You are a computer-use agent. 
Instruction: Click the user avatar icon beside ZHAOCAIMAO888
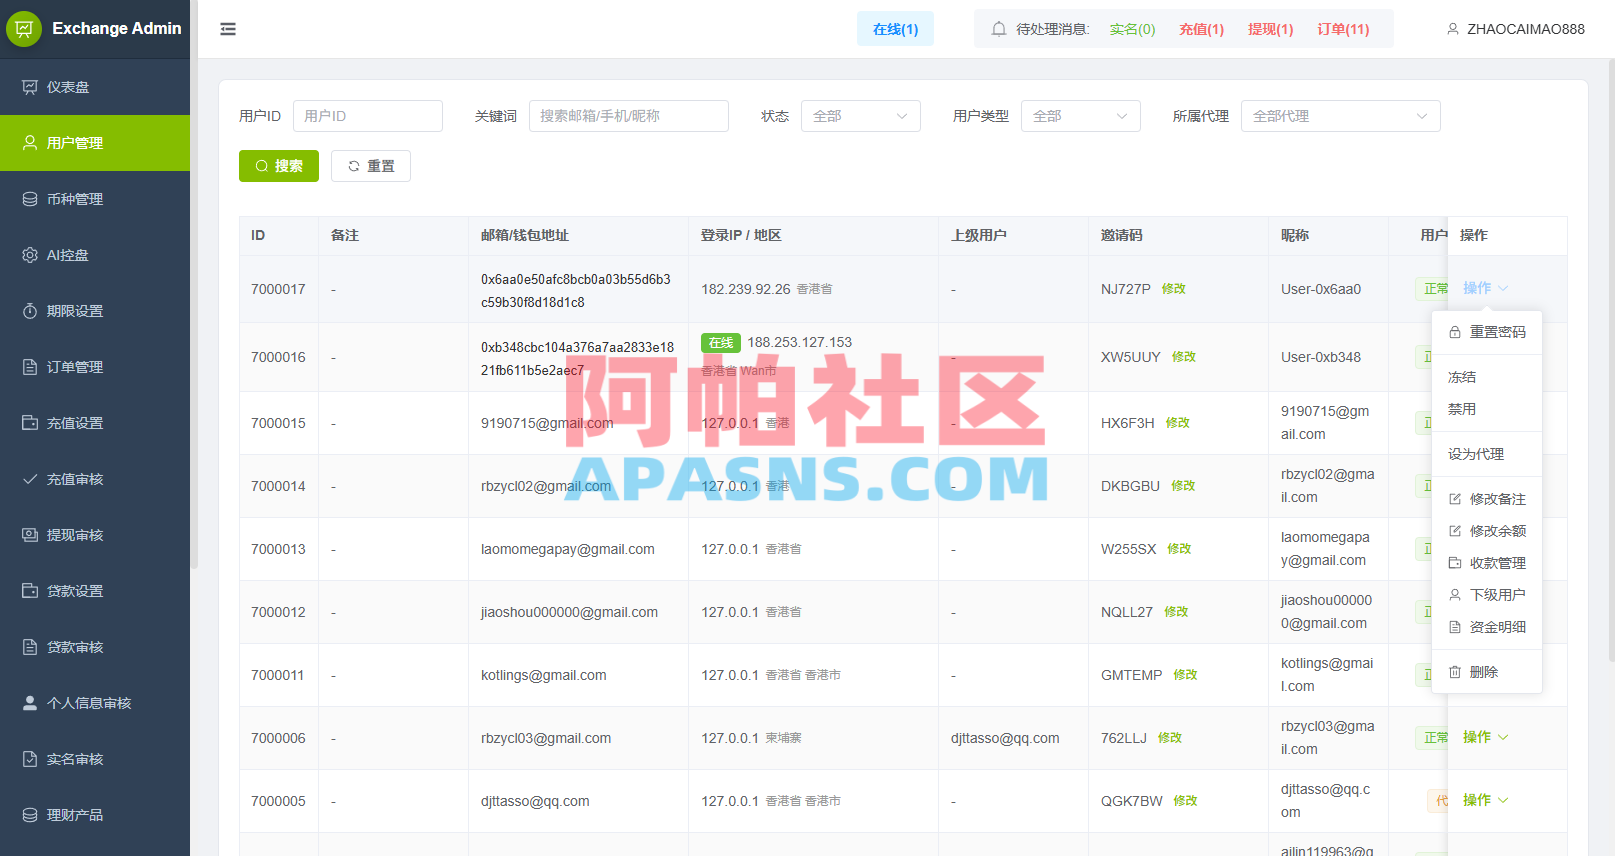pos(1453,29)
